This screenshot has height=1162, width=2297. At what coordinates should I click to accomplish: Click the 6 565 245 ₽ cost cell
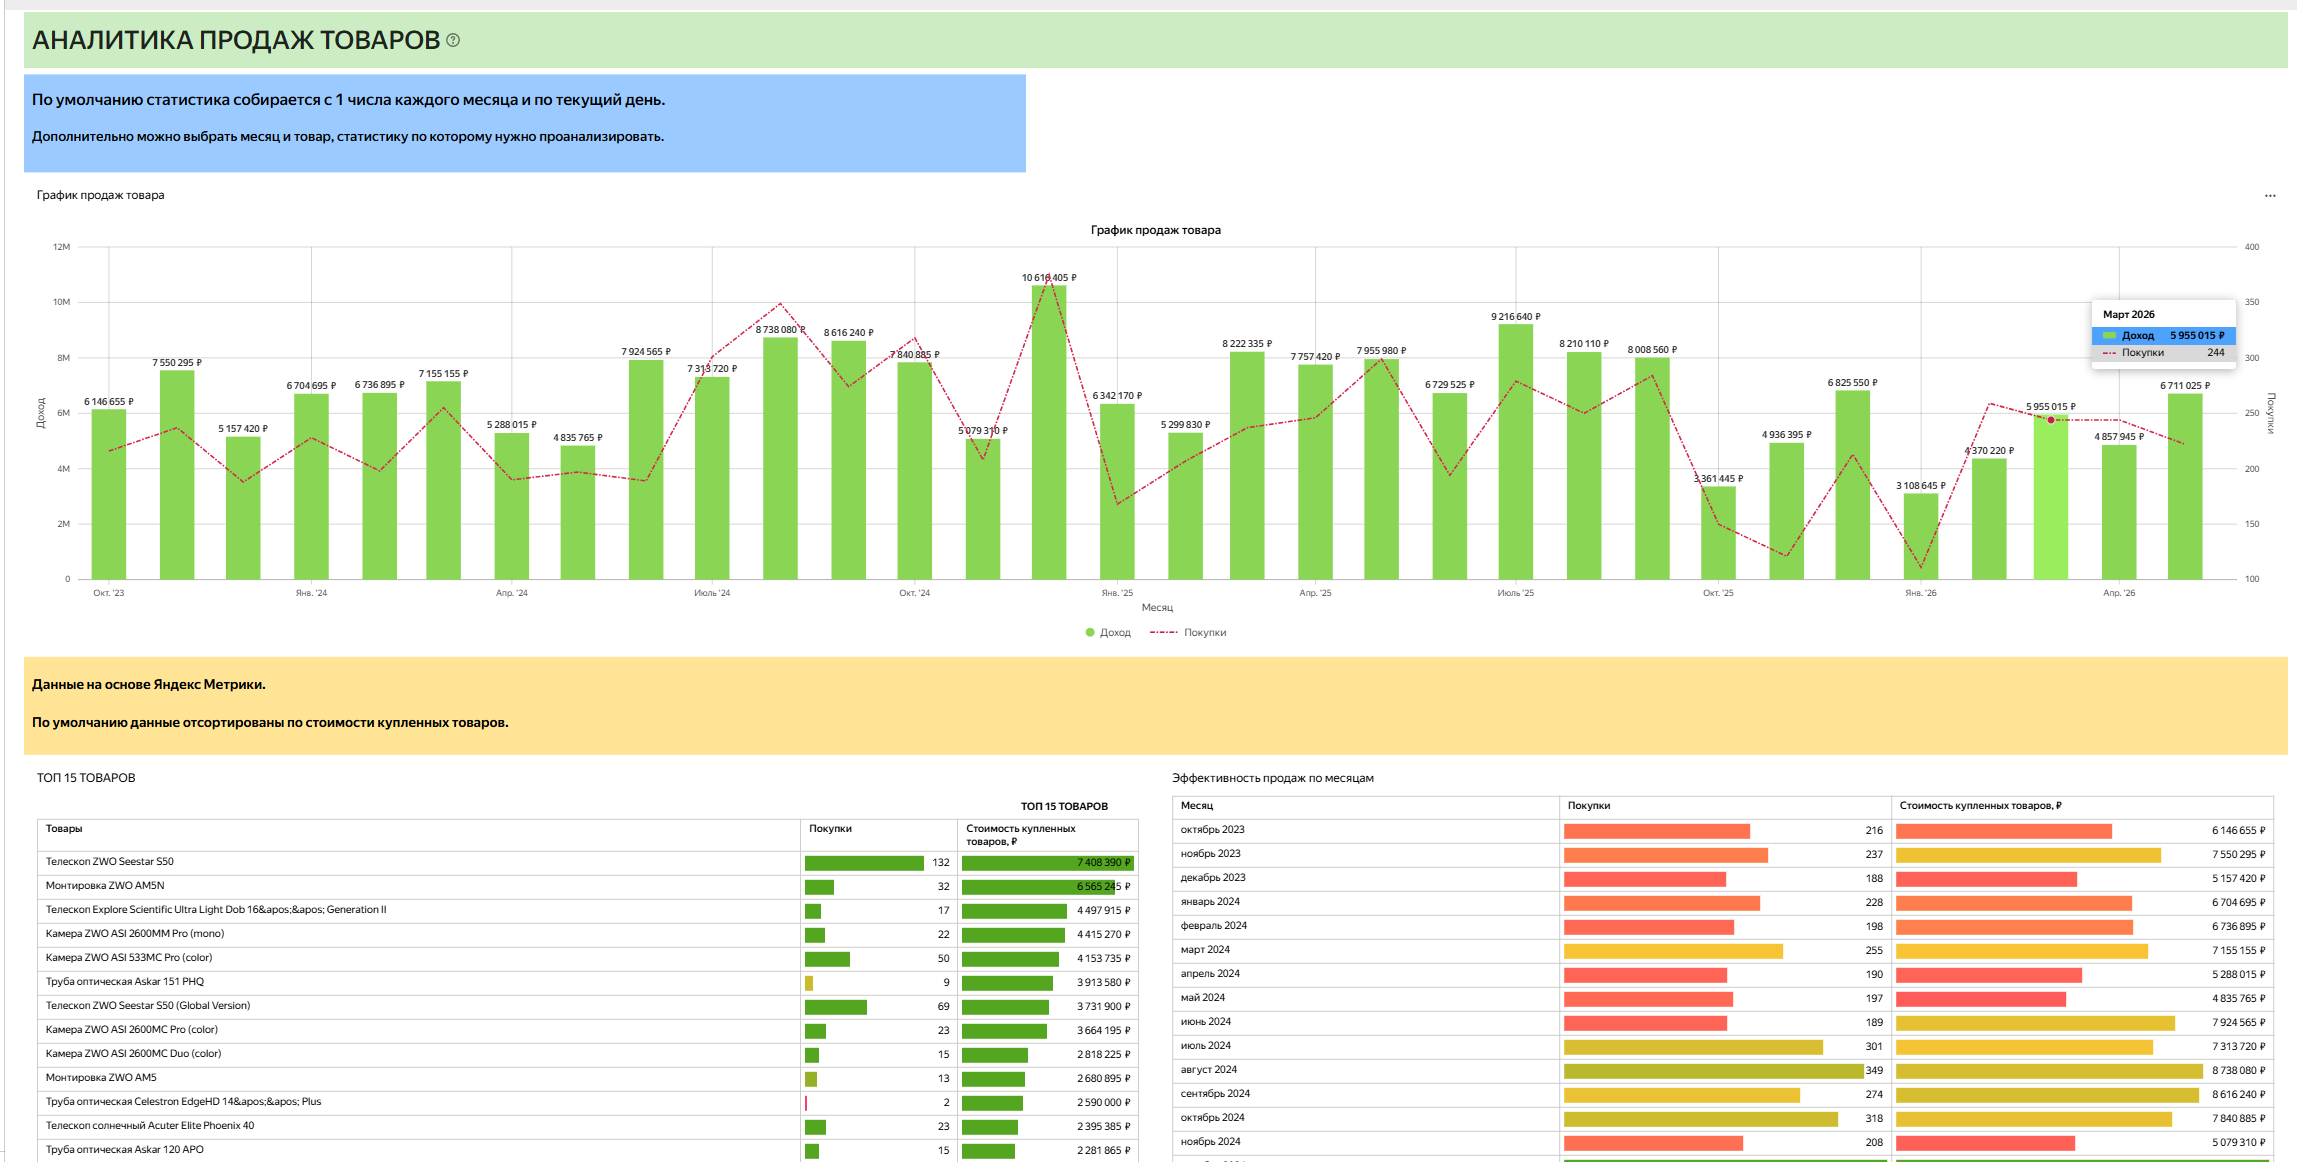click(x=1048, y=887)
